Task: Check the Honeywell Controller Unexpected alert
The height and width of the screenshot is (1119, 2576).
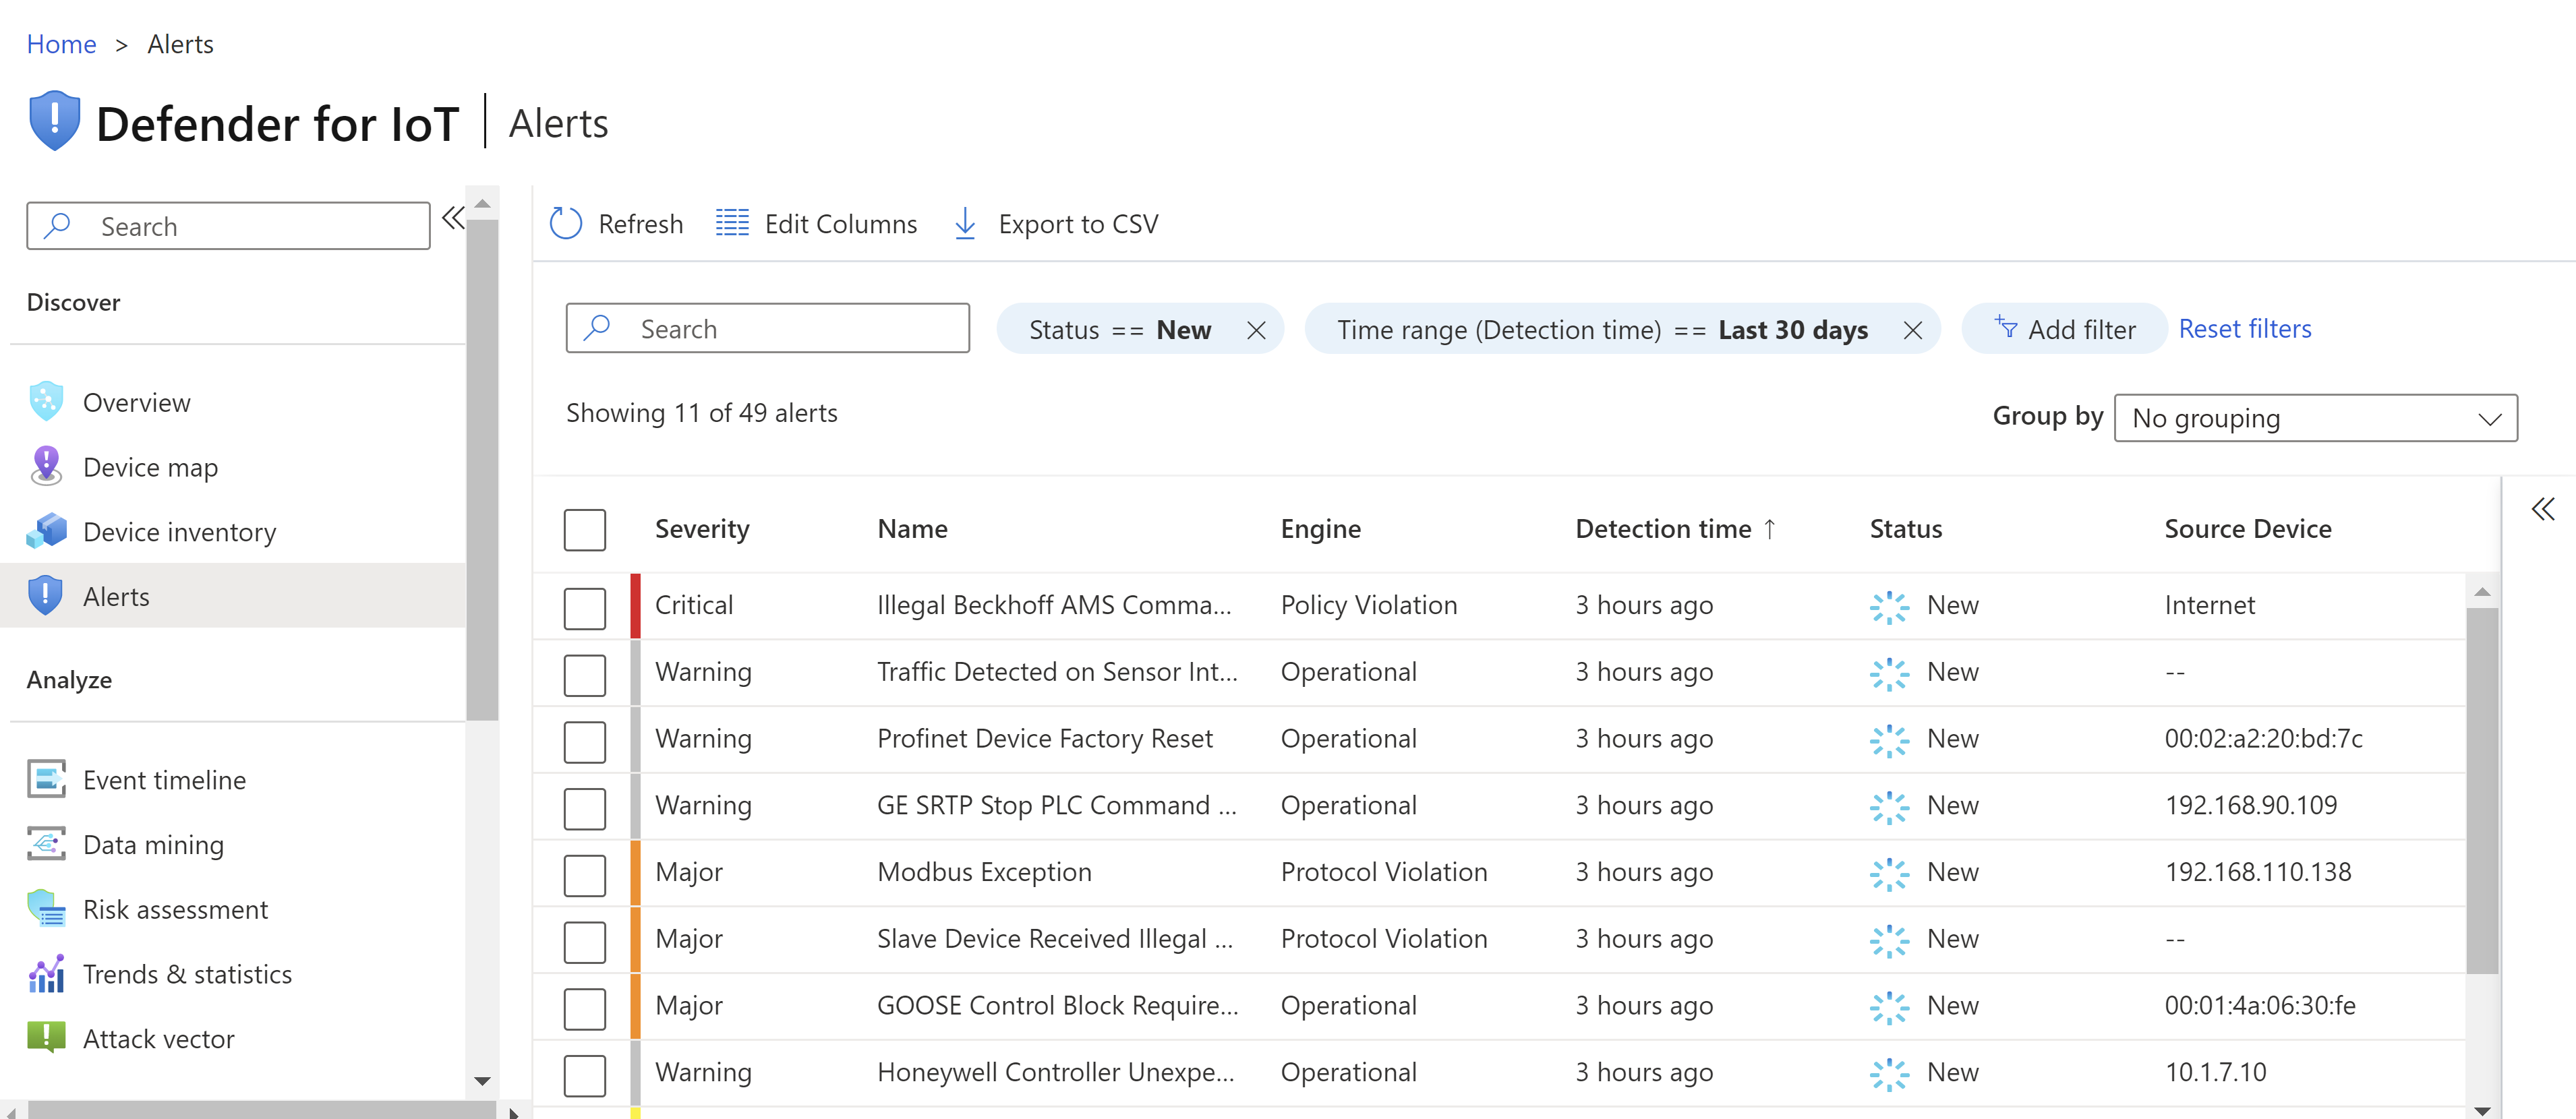Action: [x=585, y=1076]
